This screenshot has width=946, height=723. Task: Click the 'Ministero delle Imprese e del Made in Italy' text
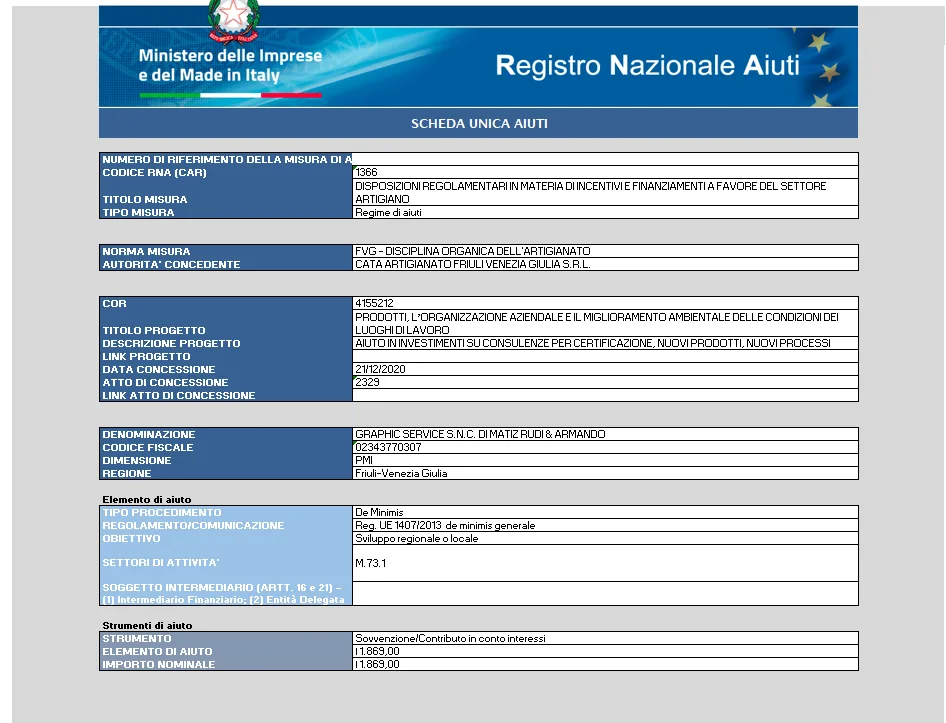click(230, 65)
